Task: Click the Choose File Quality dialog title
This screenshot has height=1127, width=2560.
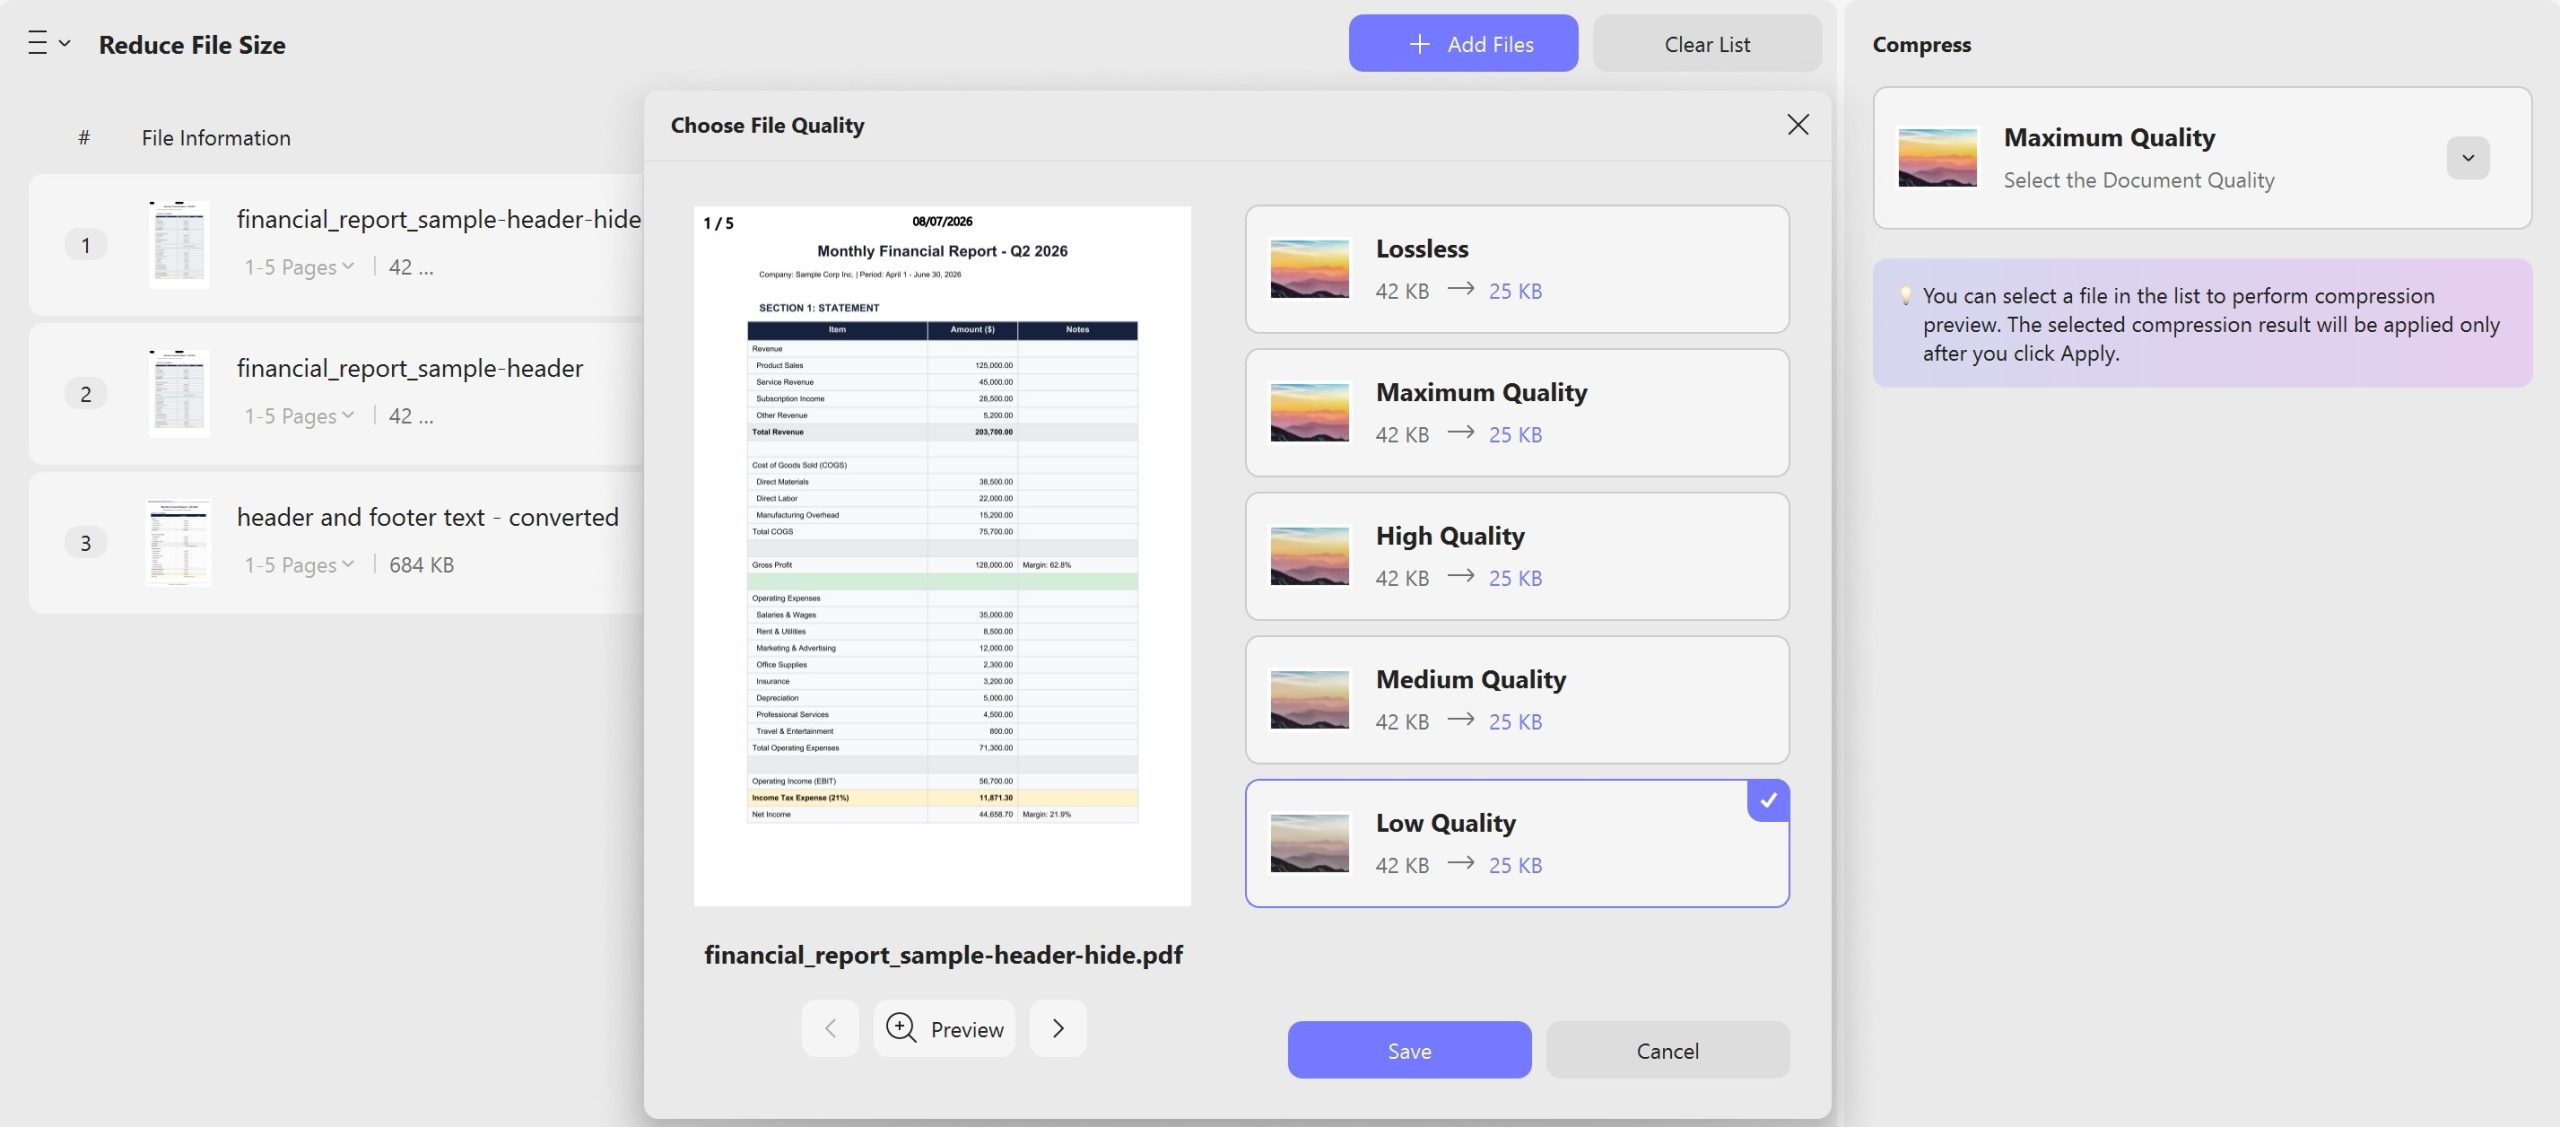Action: click(x=767, y=125)
